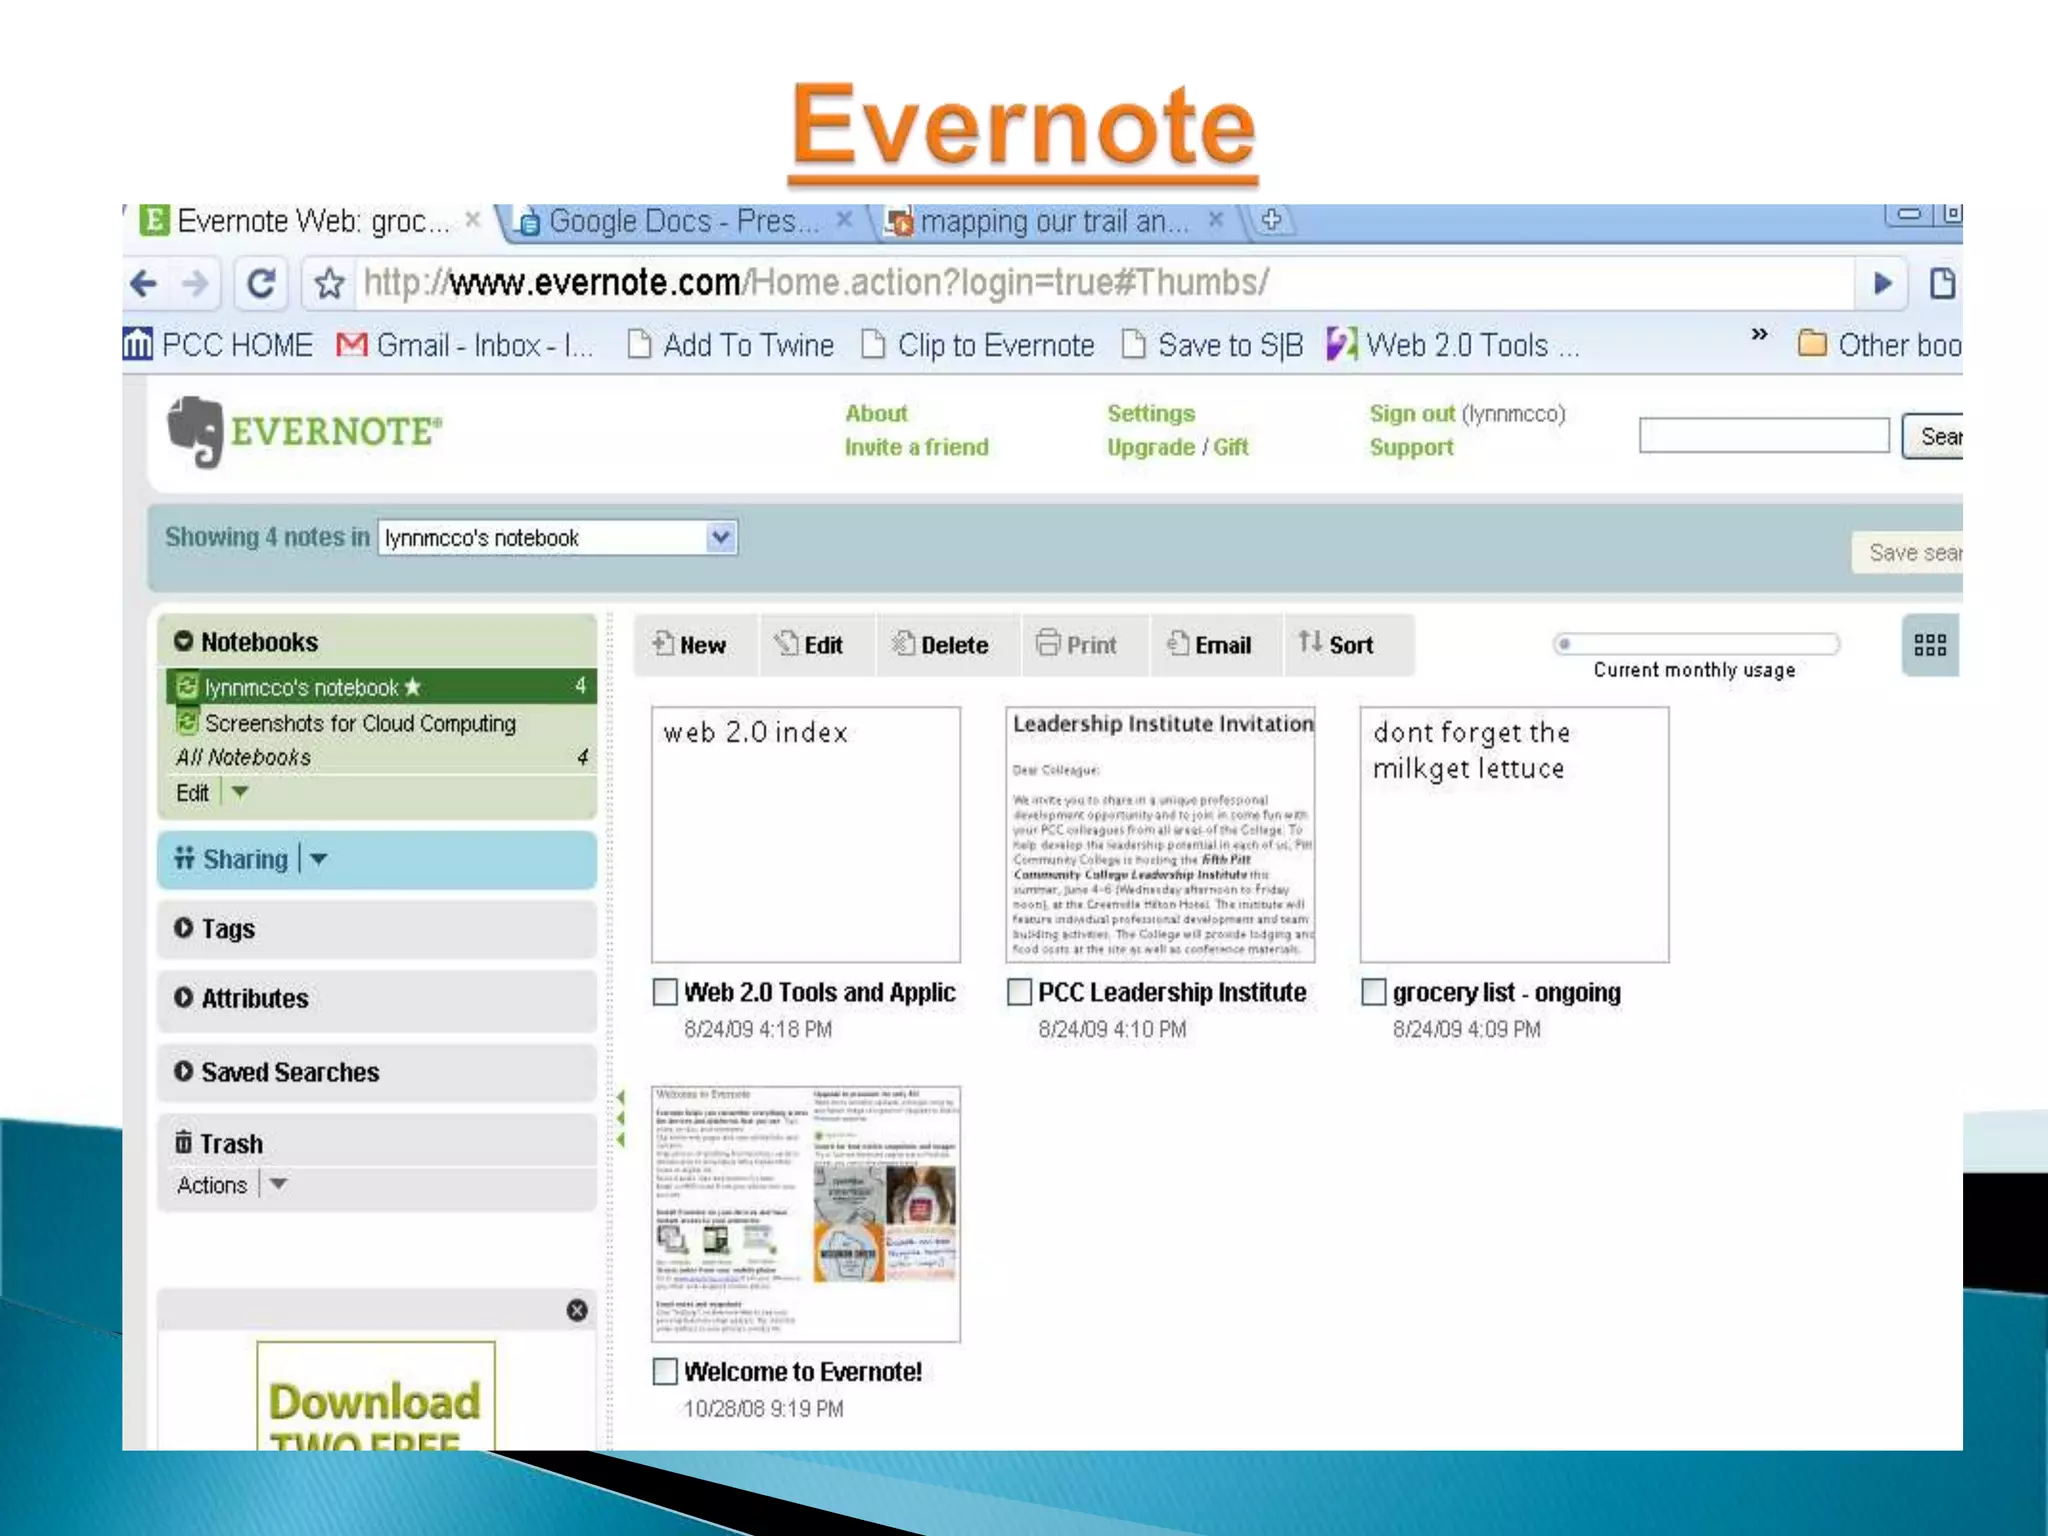Expand the Saved Searches section
Viewport: 2048px width, 1536px height.
click(x=183, y=1071)
